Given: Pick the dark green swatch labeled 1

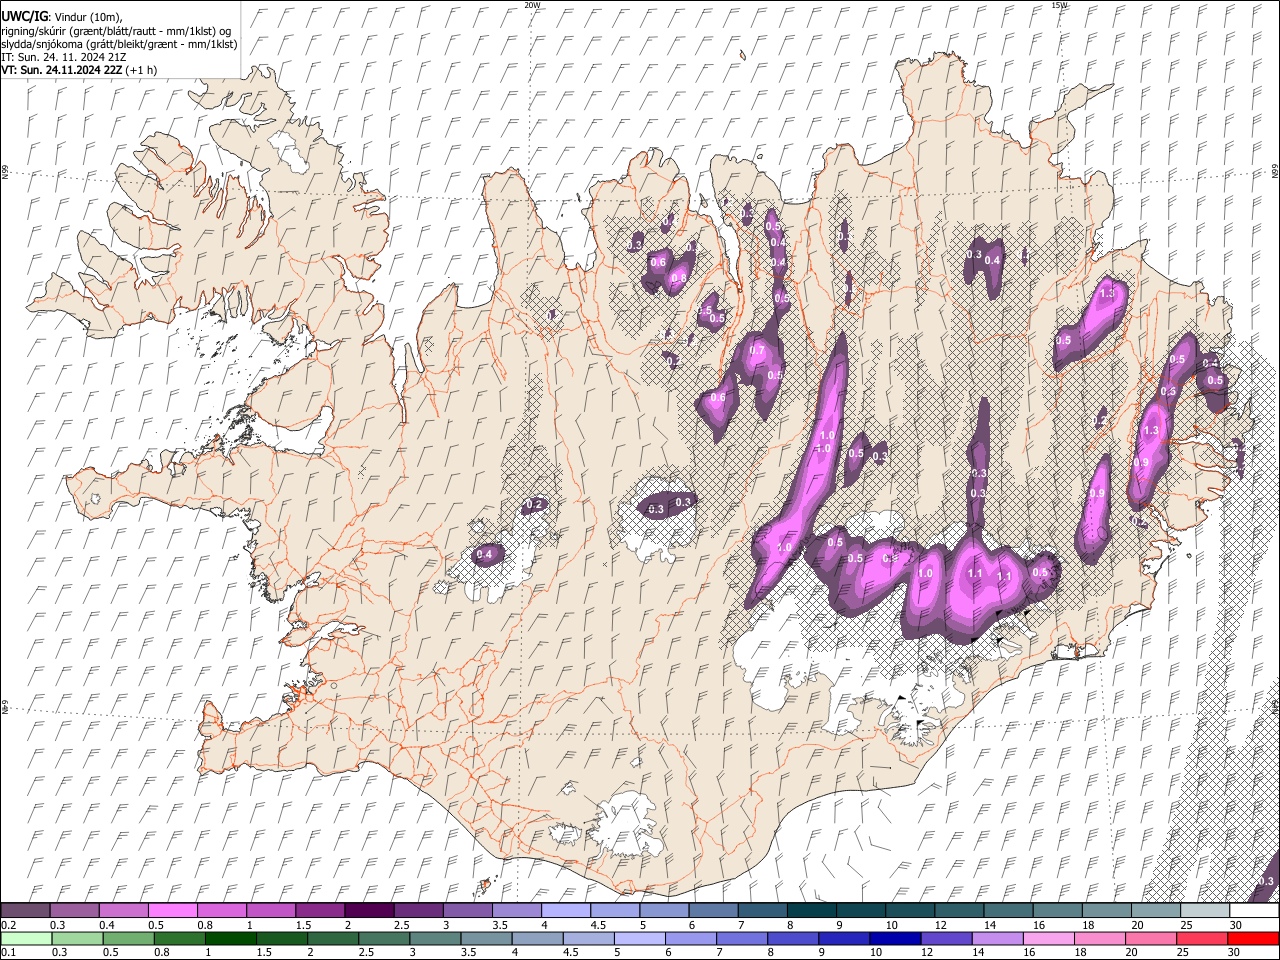Looking at the screenshot, I should click(x=230, y=938).
